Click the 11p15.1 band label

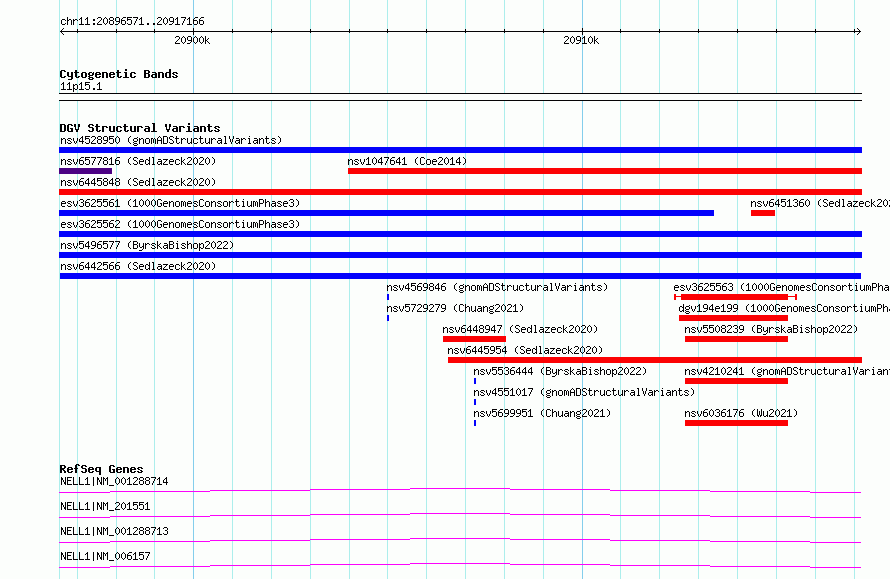point(81,86)
